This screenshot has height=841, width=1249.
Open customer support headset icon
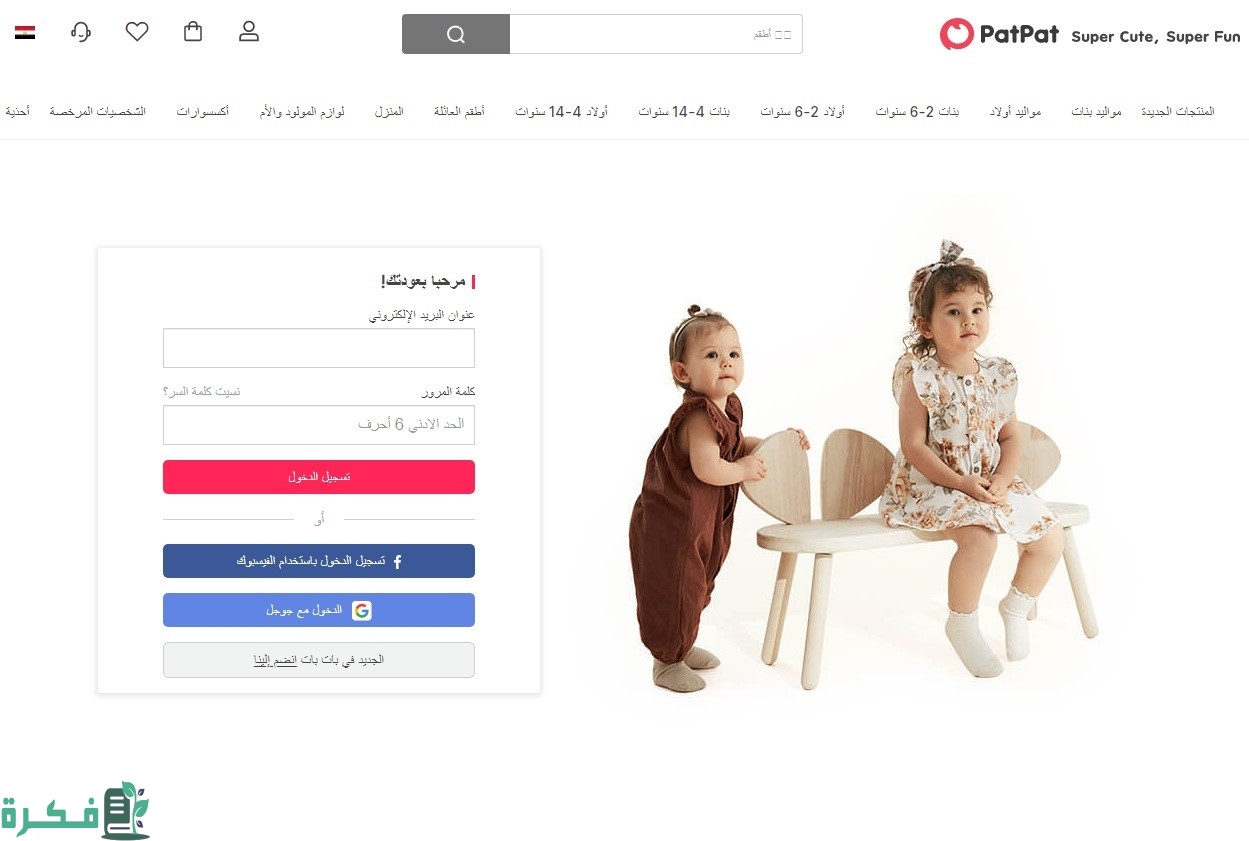[81, 32]
